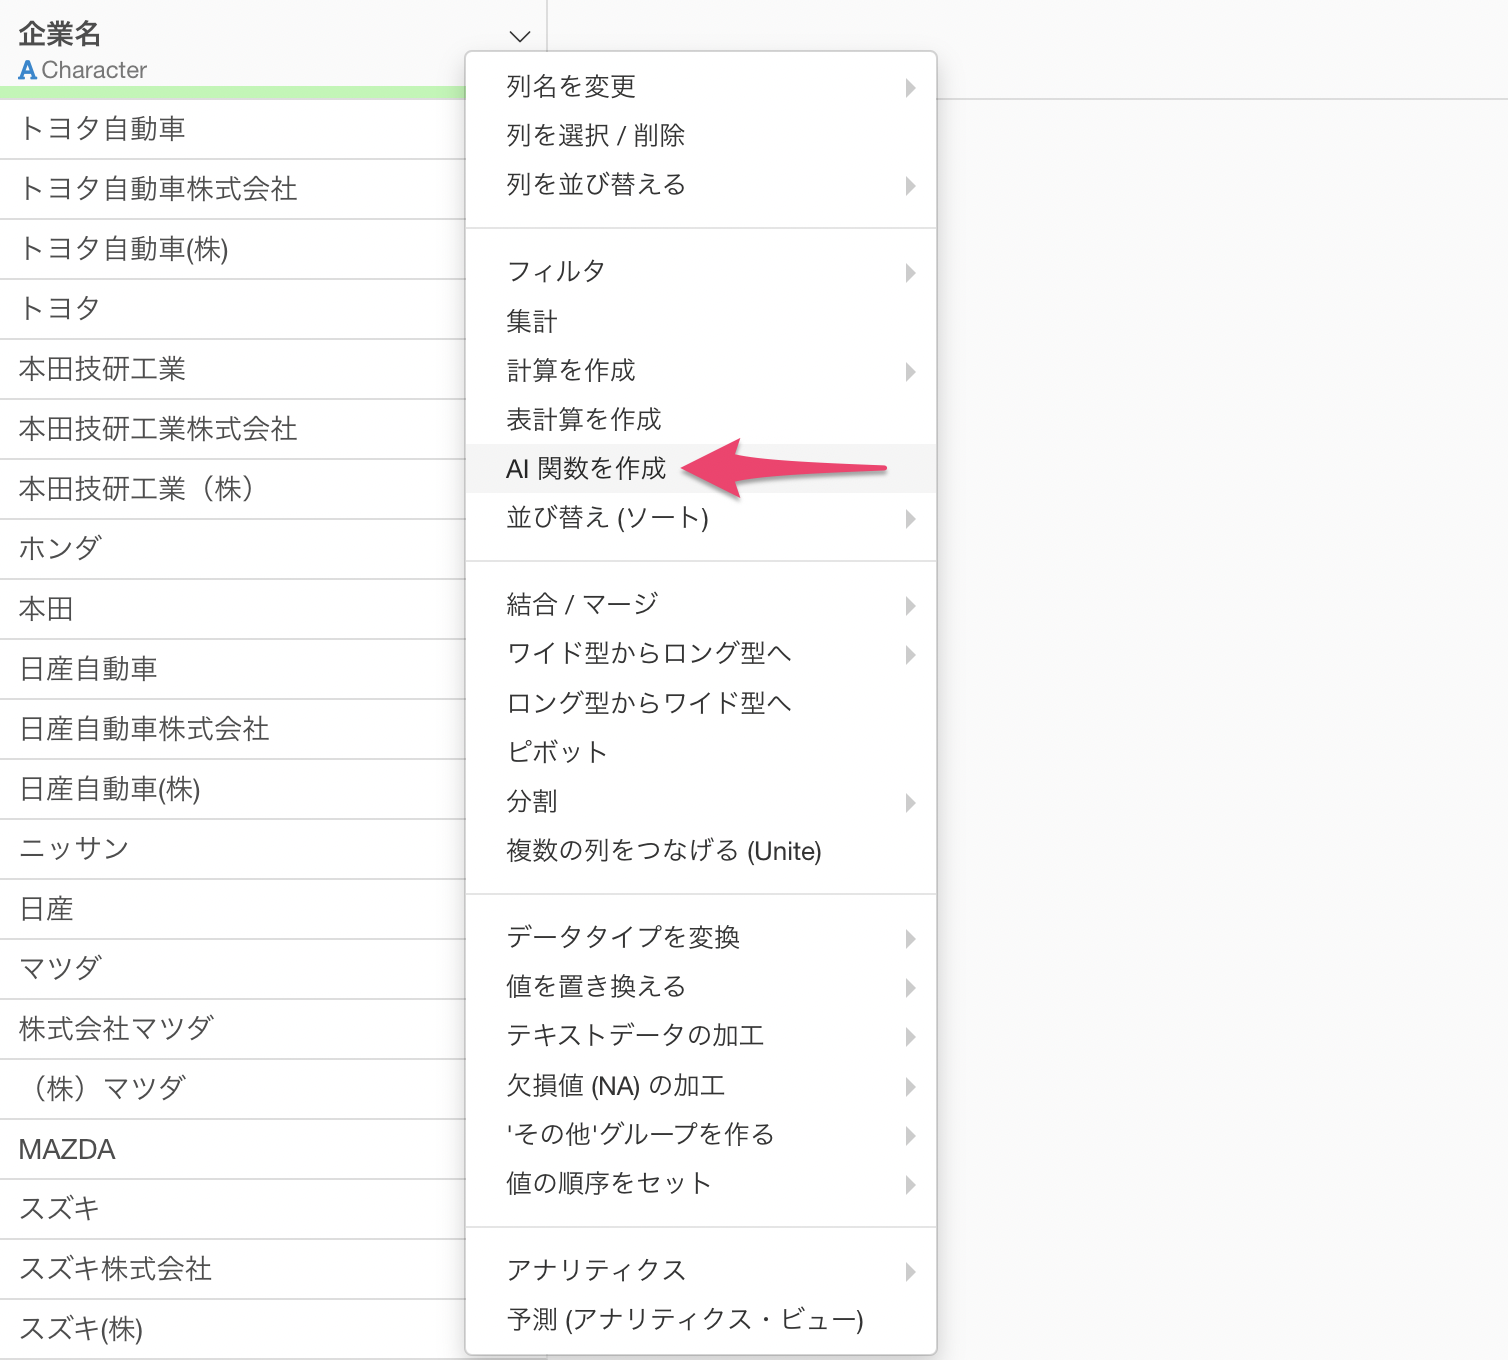This screenshot has height=1360, width=1508.
Task: Choose 'ピボット' from the menu
Action: click(x=557, y=753)
